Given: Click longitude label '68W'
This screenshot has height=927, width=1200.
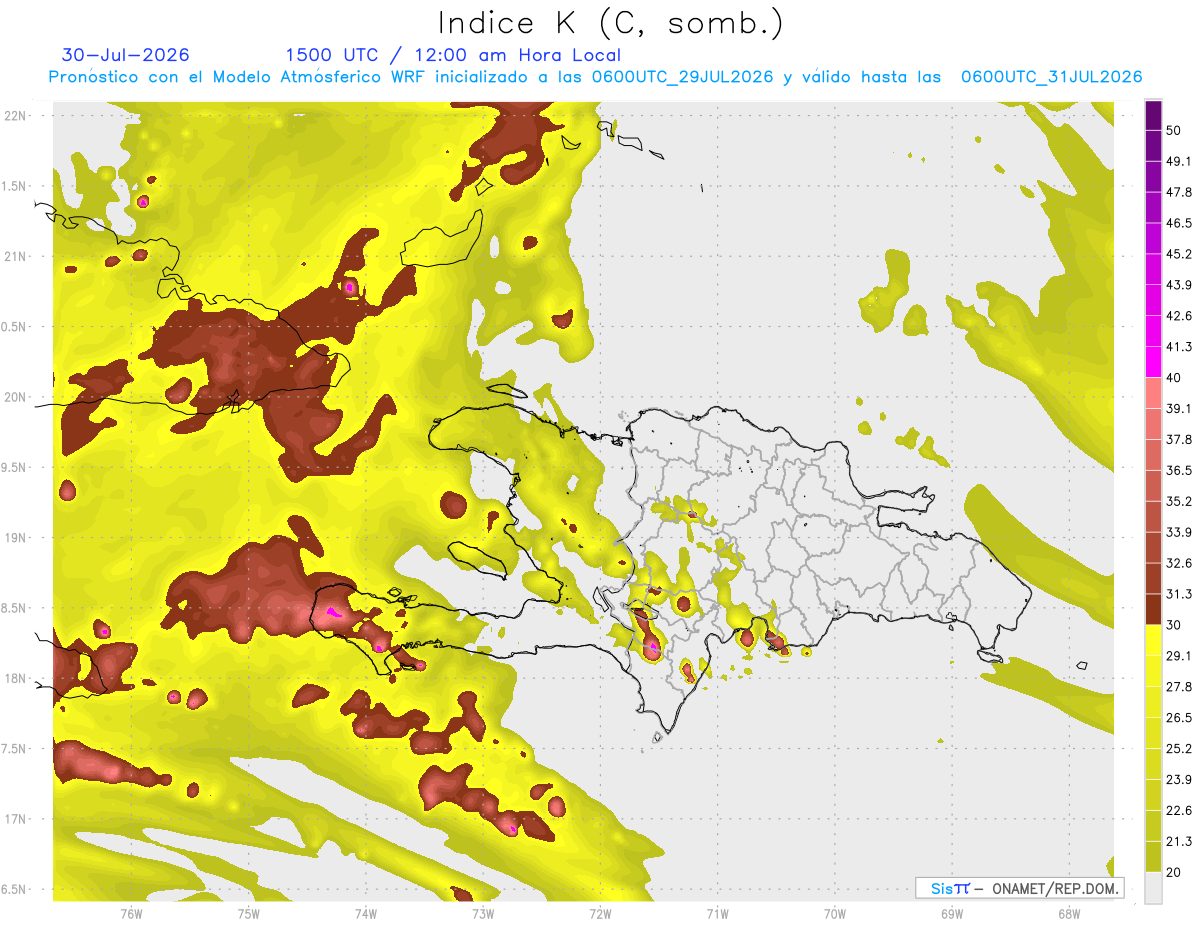Looking at the screenshot, I should [x=1068, y=914].
